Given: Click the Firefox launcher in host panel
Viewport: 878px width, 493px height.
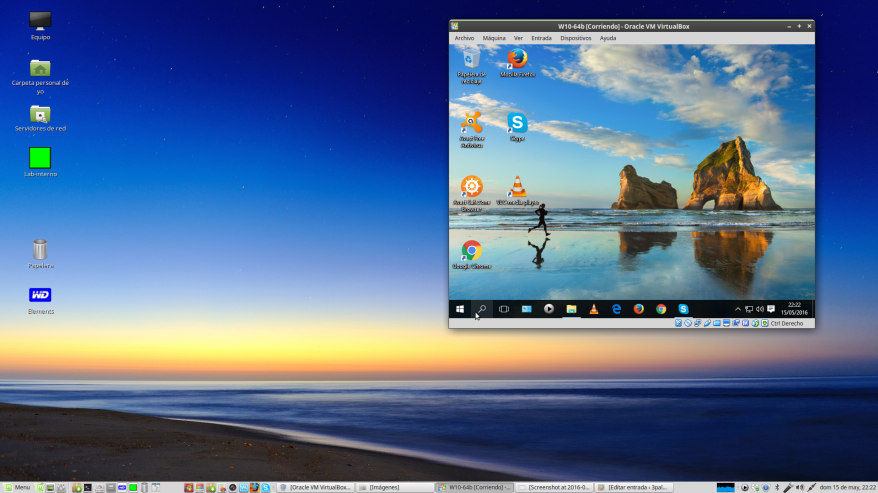Looking at the screenshot, I should (x=254, y=487).
